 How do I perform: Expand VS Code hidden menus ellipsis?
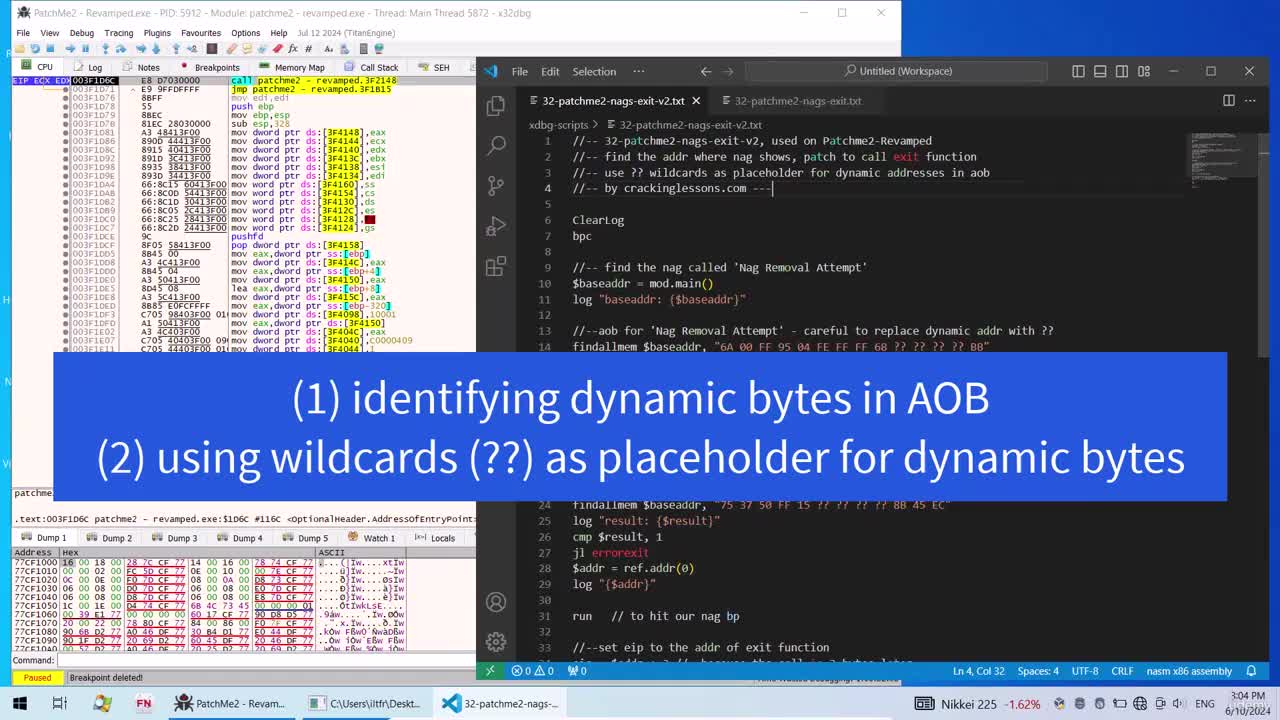(x=638, y=71)
